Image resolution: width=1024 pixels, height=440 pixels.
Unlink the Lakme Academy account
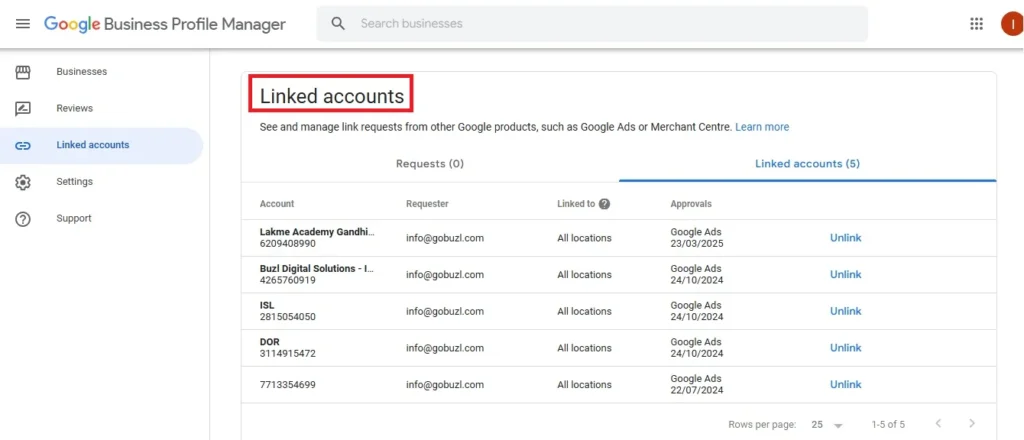(x=845, y=238)
